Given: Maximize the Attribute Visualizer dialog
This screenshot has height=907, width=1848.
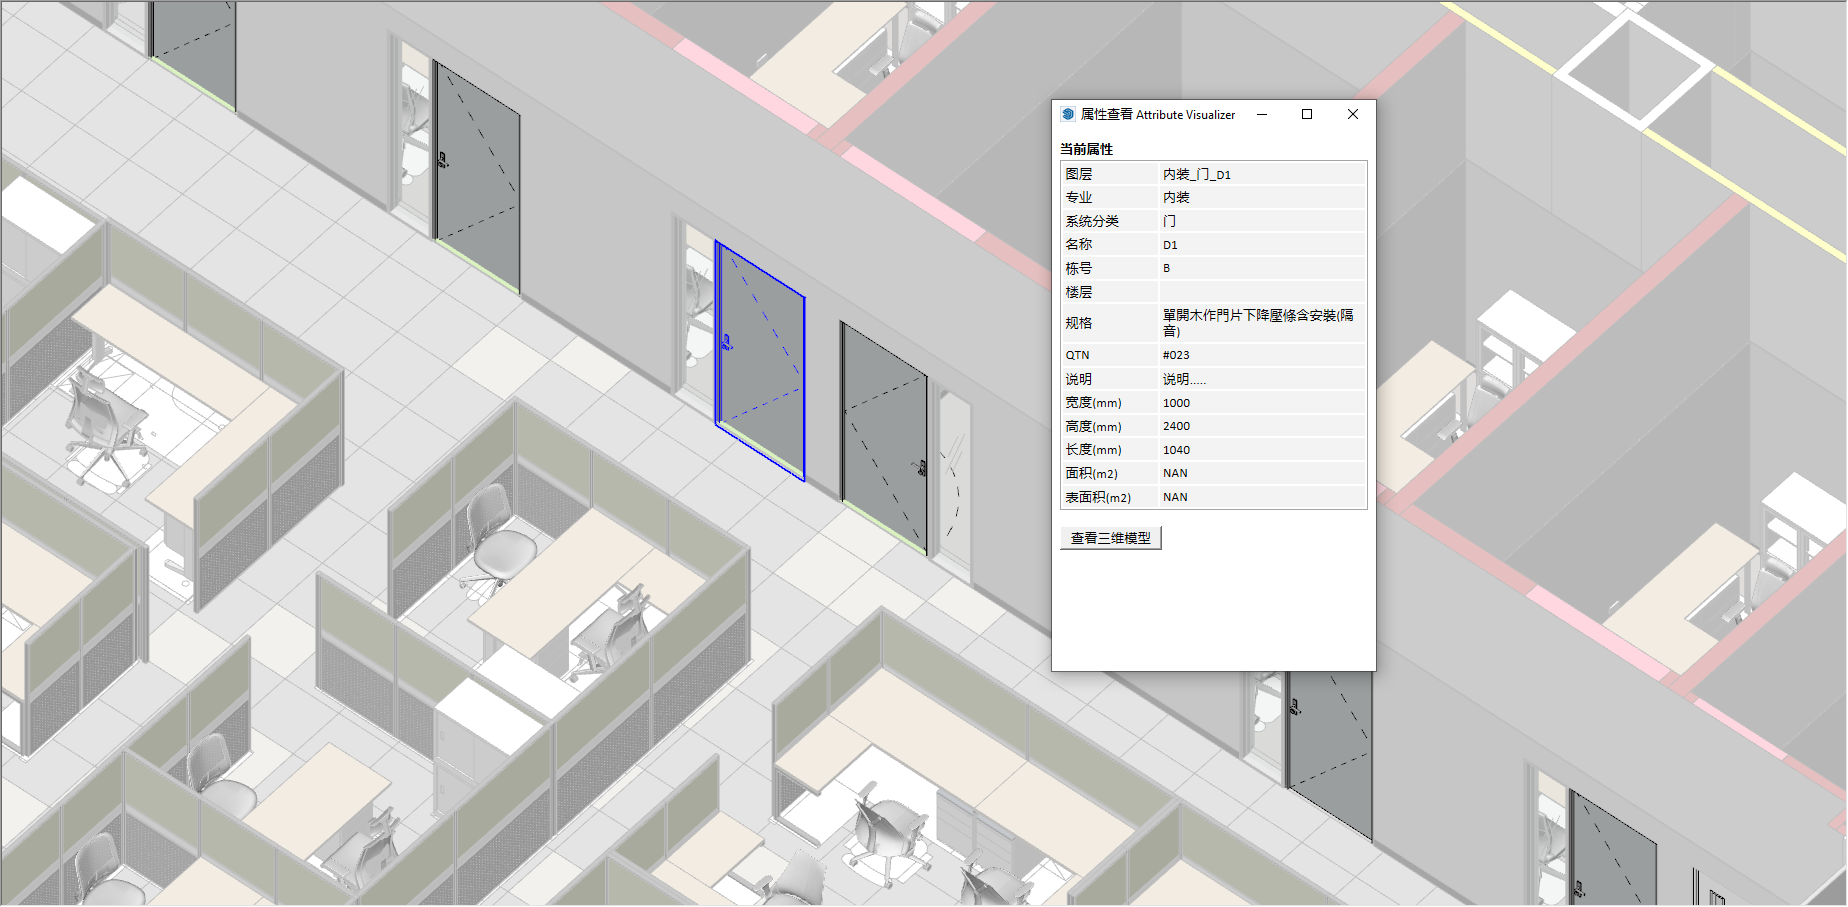Looking at the screenshot, I should point(1306,114).
